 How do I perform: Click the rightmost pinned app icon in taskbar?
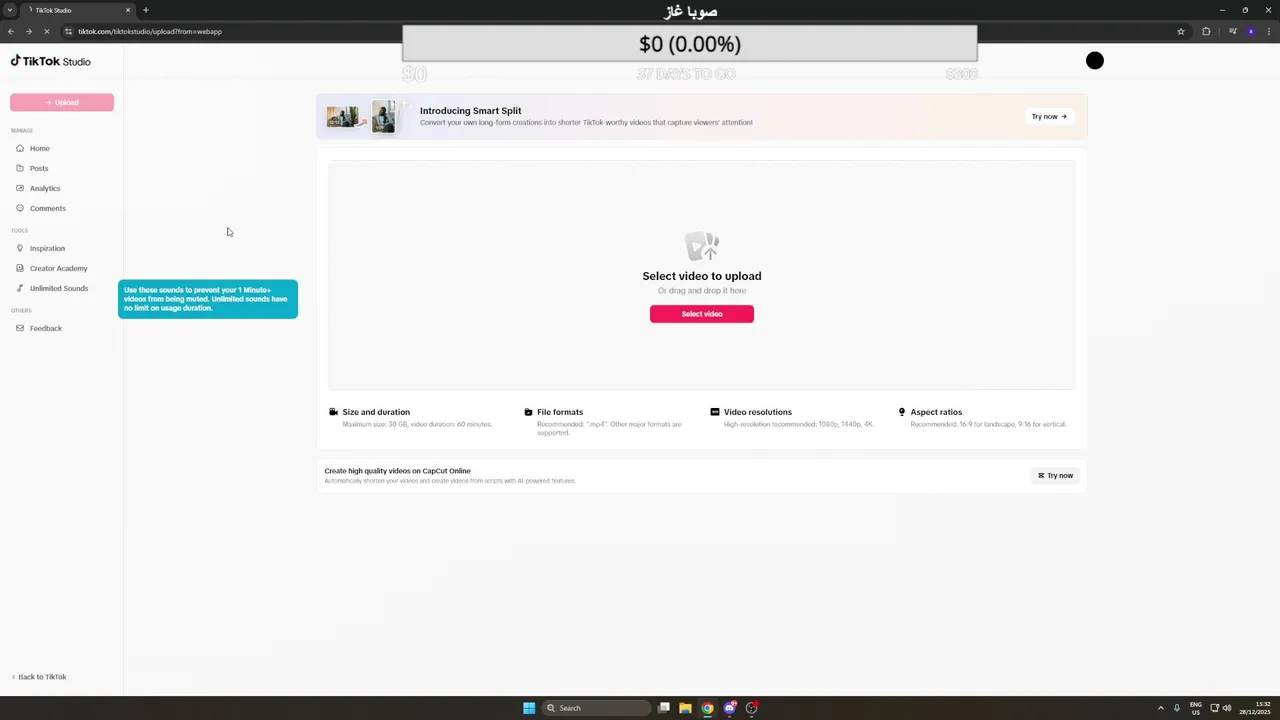coord(752,708)
